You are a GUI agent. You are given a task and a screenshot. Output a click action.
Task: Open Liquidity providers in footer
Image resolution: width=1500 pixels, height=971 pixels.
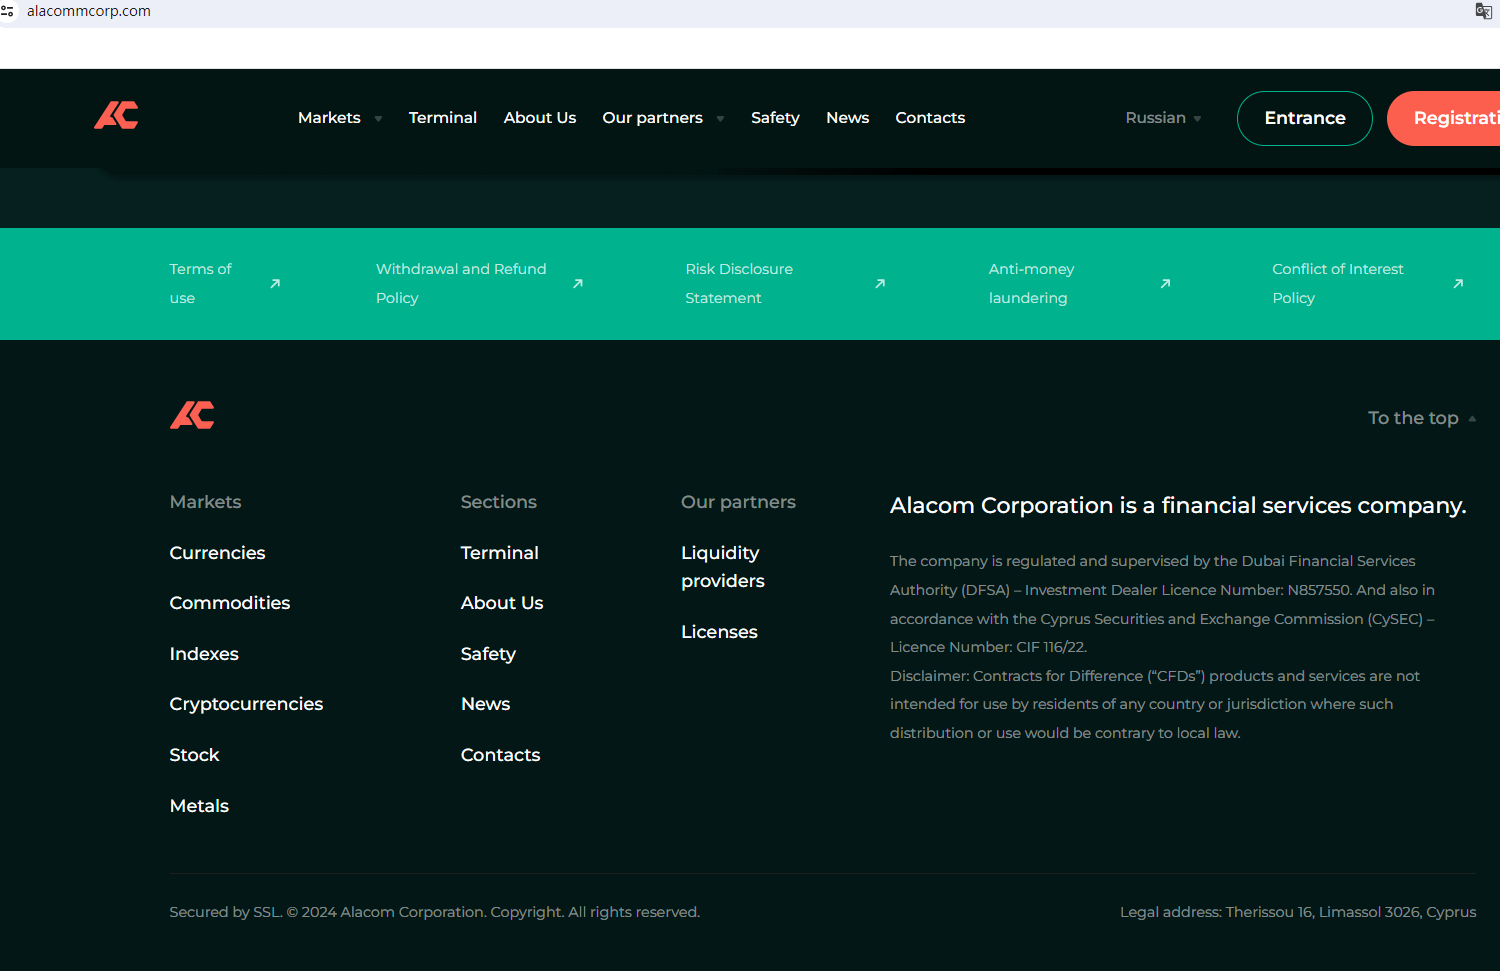[722, 567]
